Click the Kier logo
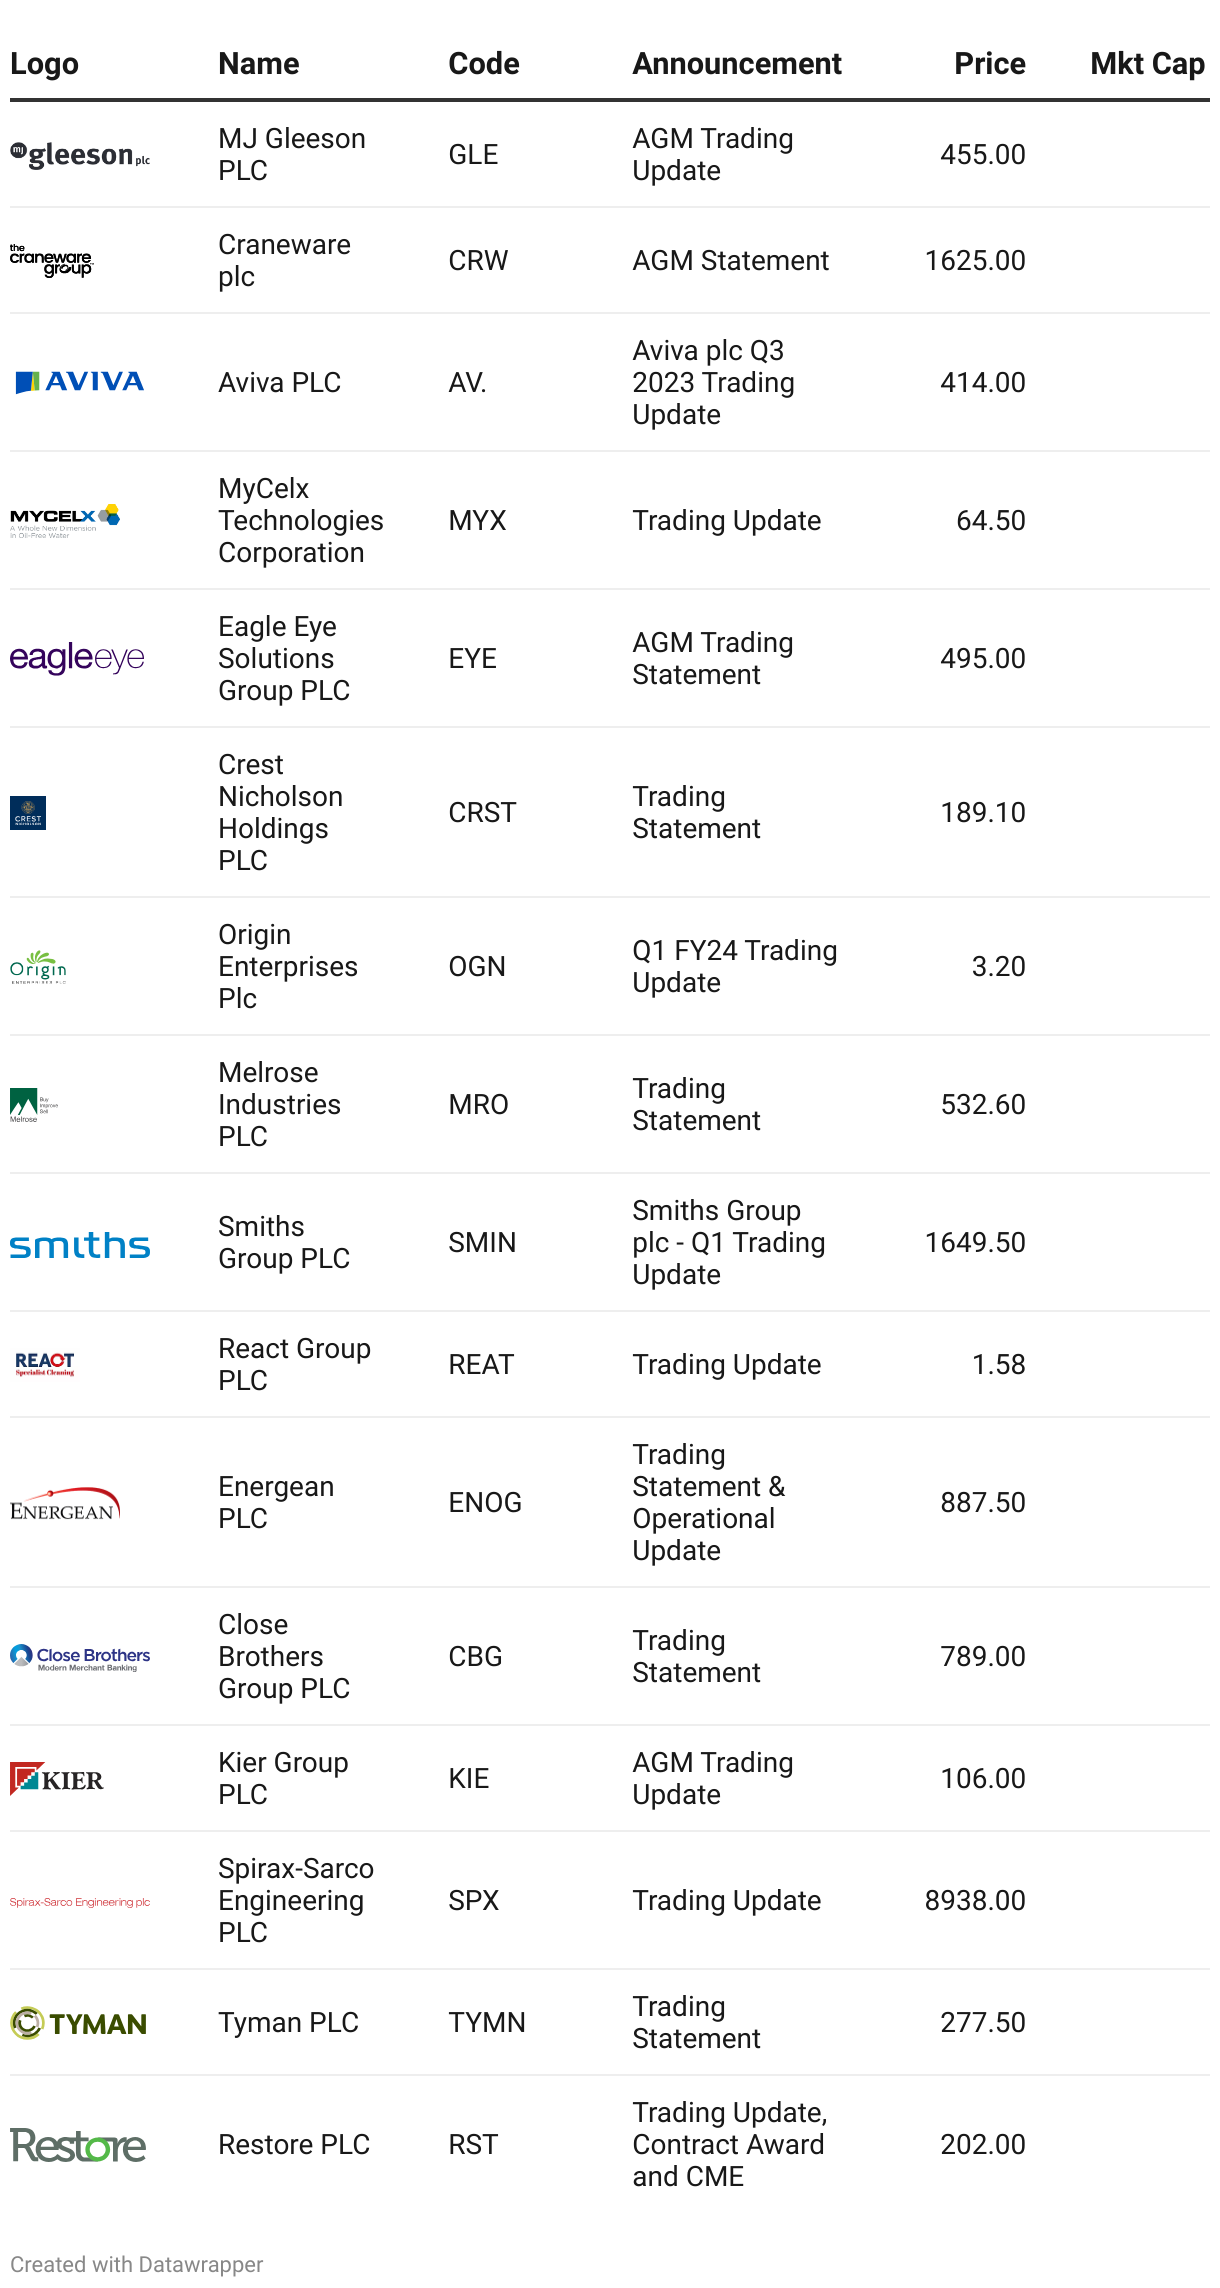Screen dimensions: 1220x2288 57,1779
